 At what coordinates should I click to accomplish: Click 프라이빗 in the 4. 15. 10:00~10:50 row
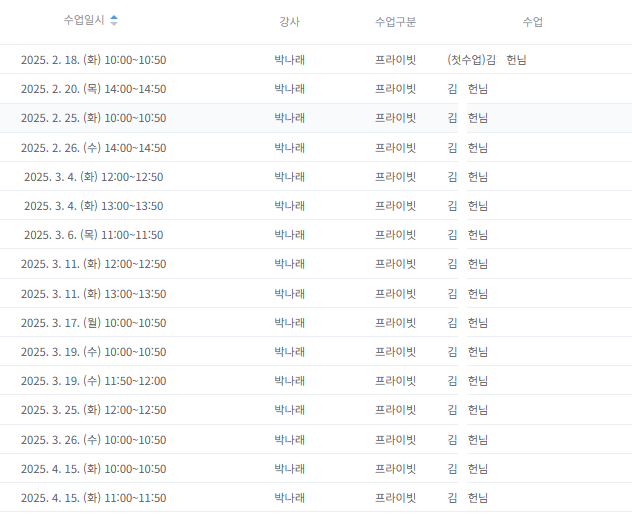click(x=395, y=469)
